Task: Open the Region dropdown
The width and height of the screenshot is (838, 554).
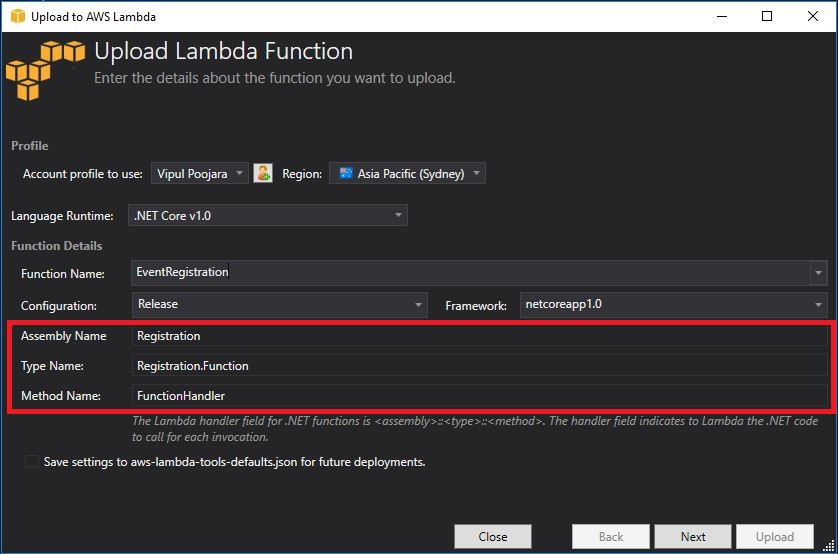Action: click(x=407, y=173)
